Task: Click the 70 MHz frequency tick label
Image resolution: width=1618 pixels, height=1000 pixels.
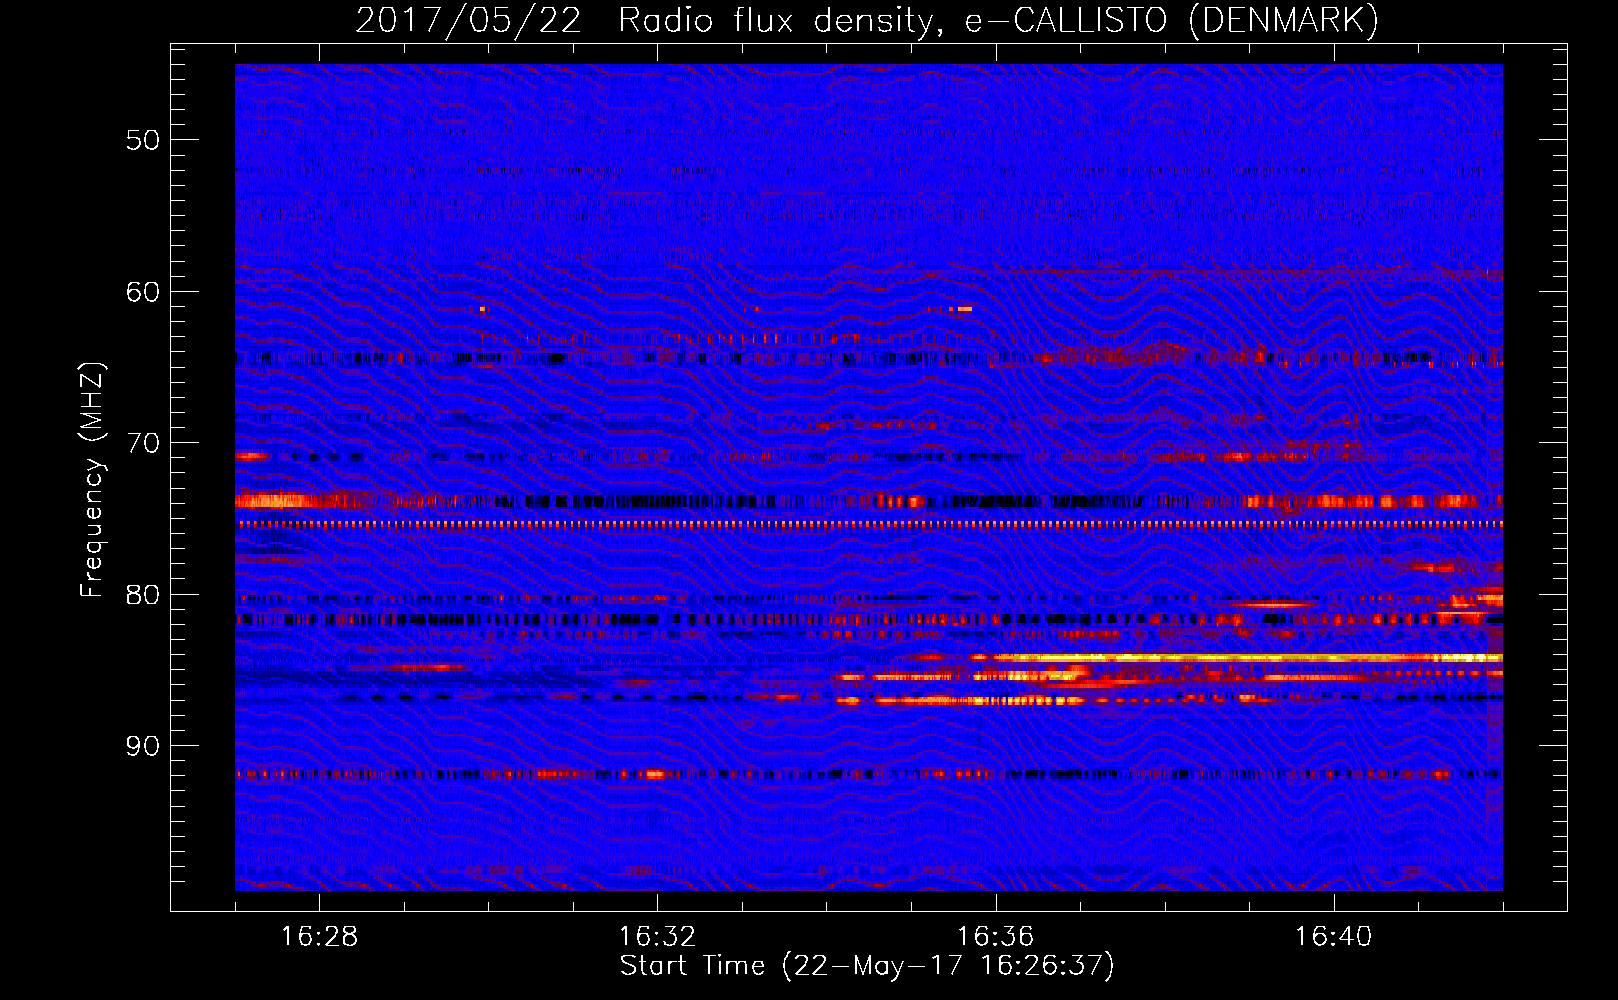Action: click(142, 443)
